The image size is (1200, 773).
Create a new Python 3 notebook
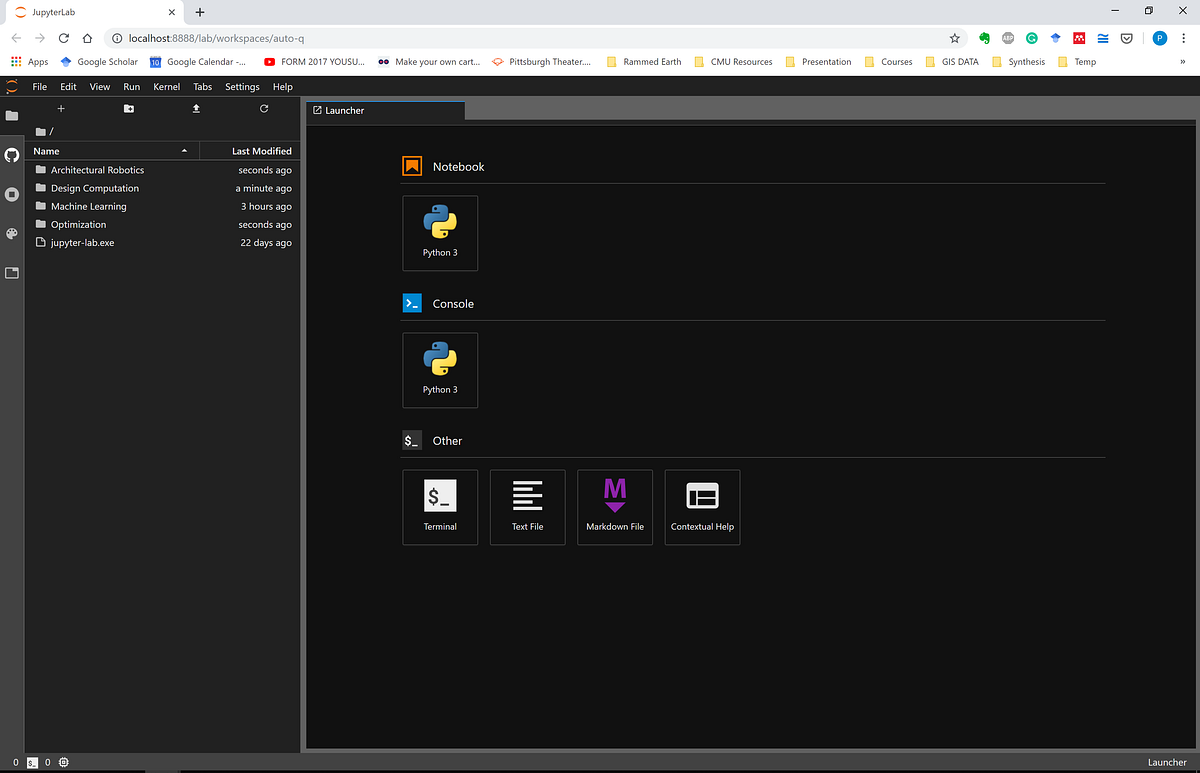[440, 233]
